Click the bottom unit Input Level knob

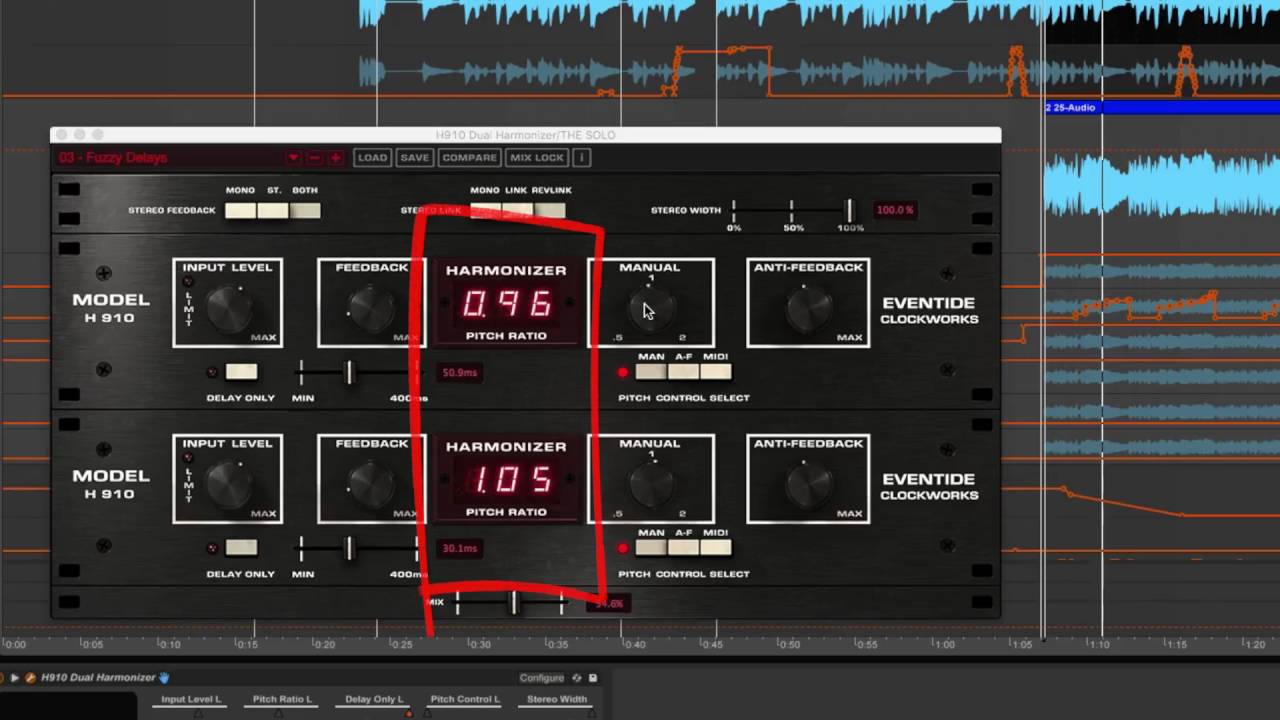tap(229, 485)
